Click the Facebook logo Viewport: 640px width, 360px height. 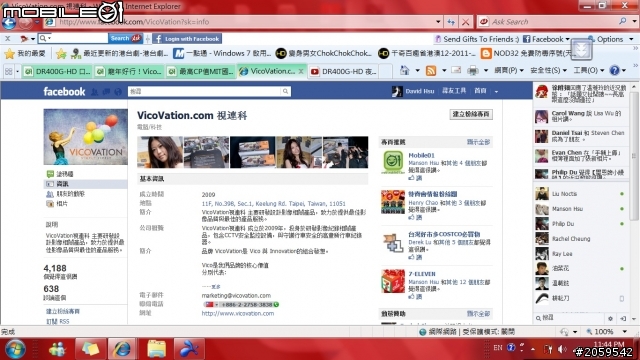coord(64,91)
